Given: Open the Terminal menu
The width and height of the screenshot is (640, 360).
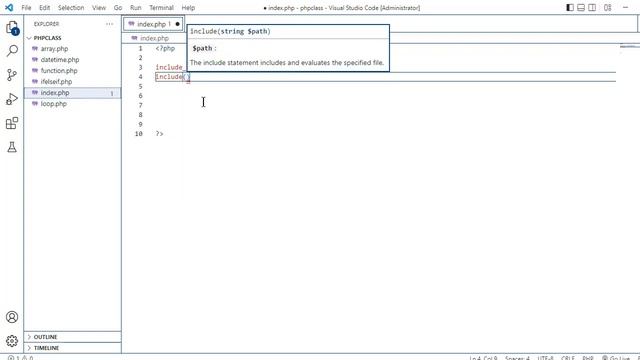Looking at the screenshot, I should pos(161,7).
